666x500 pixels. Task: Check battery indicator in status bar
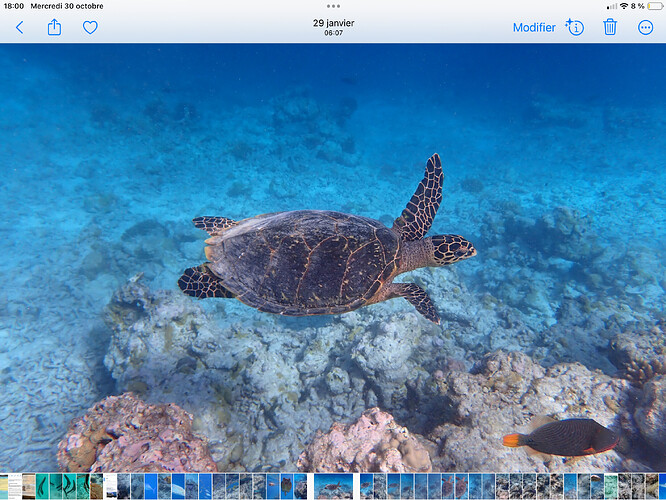point(655,6)
